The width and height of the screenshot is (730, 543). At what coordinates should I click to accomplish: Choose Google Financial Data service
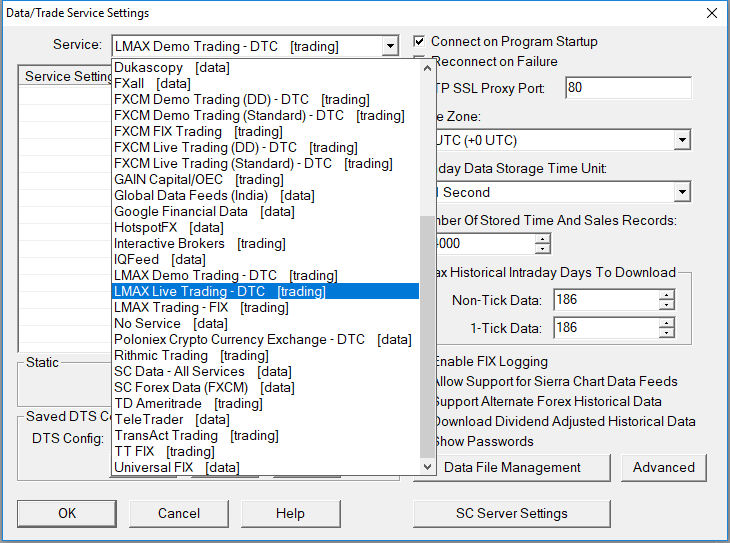coord(265,211)
